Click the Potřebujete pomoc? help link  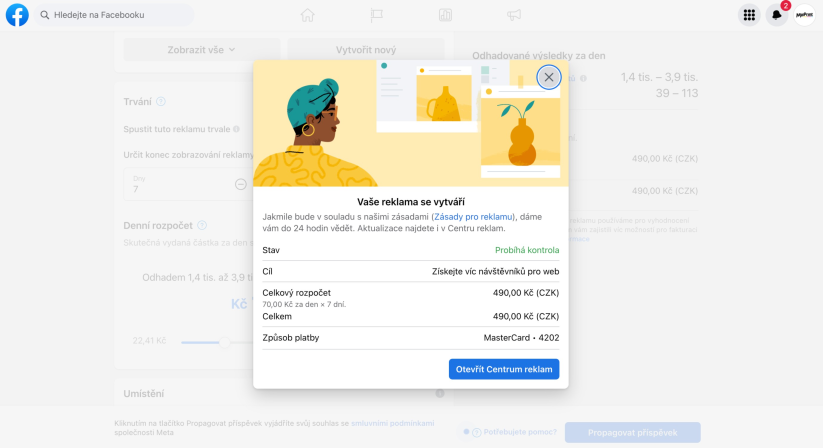tap(520, 432)
